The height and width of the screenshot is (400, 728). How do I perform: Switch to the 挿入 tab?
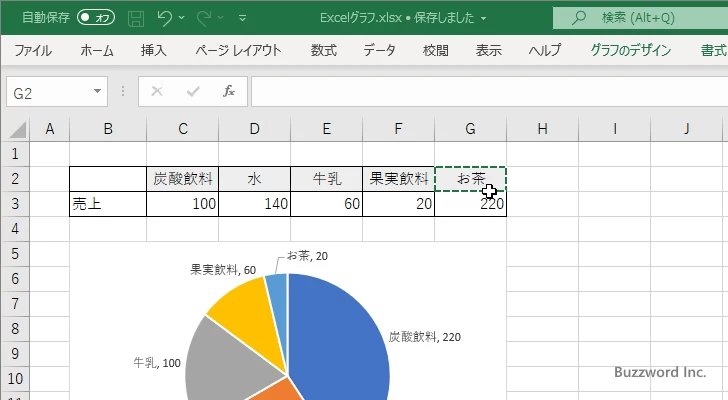[x=154, y=50]
